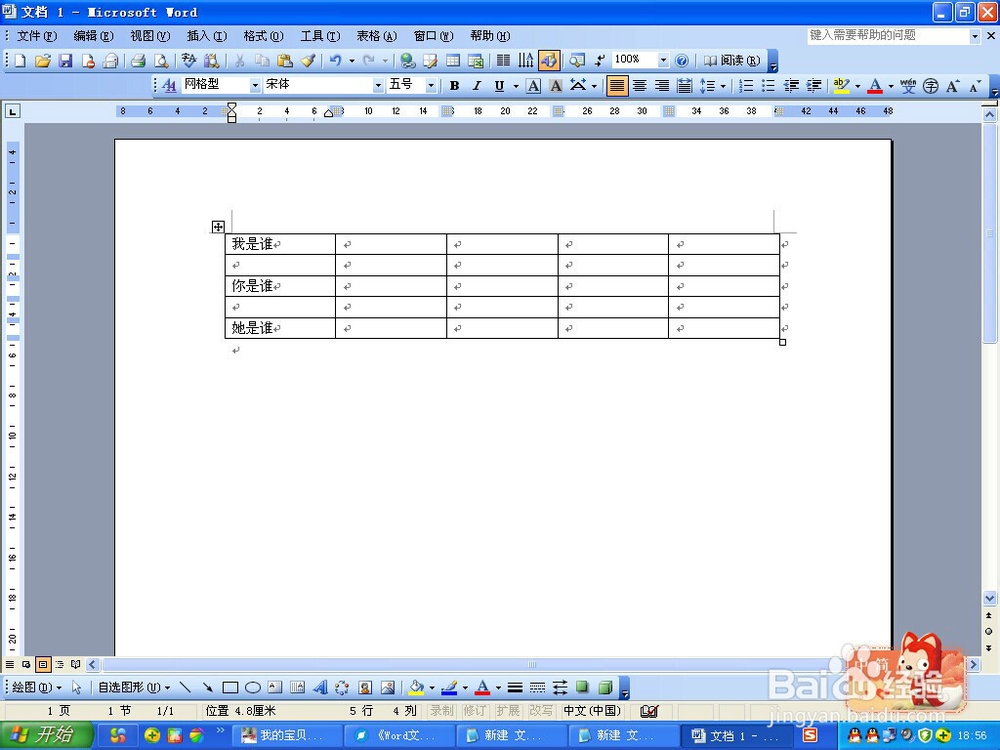Open the 格式 menu
Viewport: 1000px width, 750px height.
click(263, 36)
